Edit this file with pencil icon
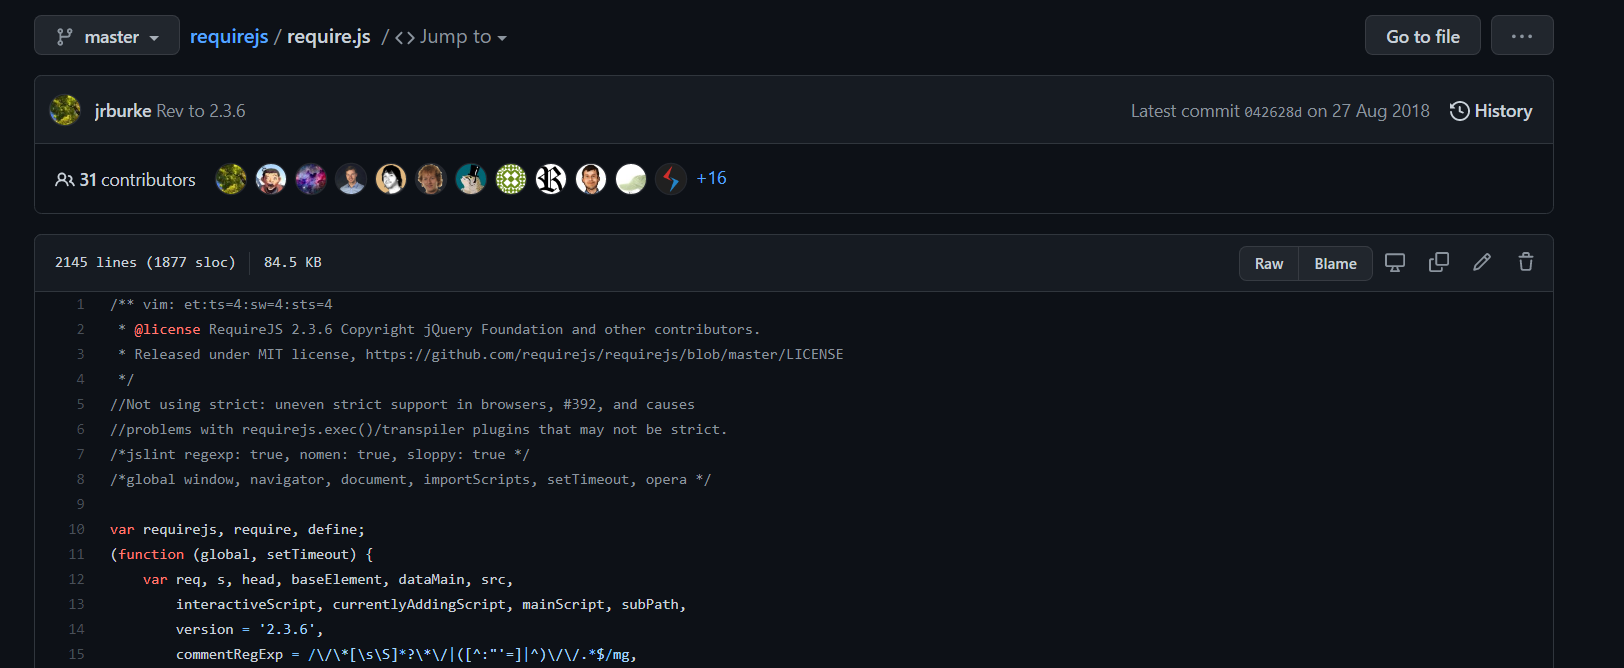This screenshot has width=1624, height=668. (x=1482, y=262)
